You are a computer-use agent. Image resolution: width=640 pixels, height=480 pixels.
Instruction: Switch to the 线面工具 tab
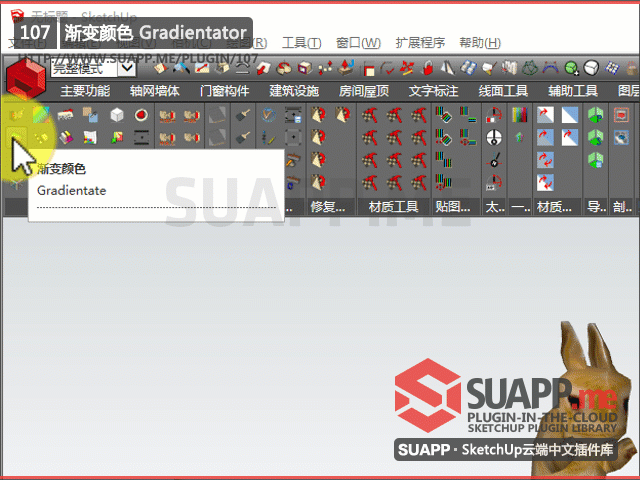503,91
